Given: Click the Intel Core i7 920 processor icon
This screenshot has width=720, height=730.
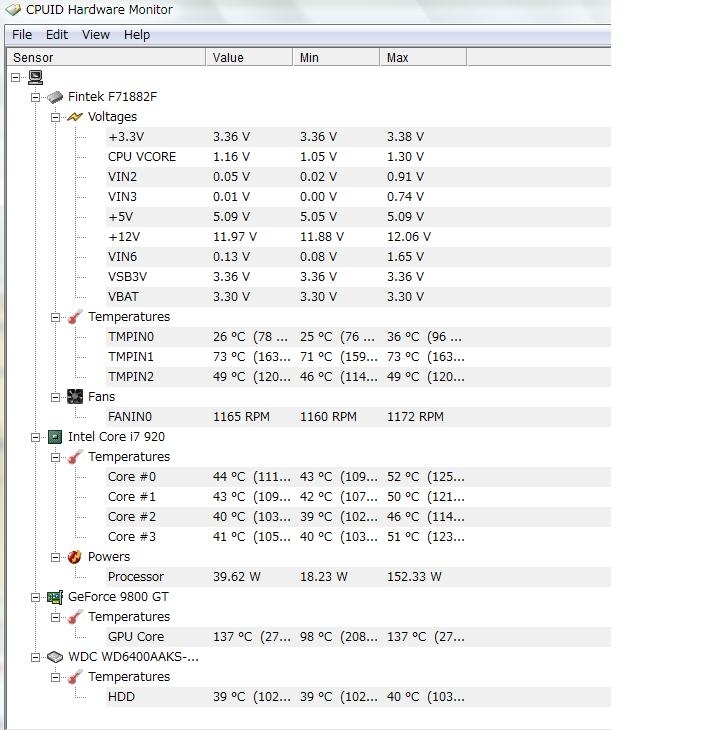Looking at the screenshot, I should [55, 437].
